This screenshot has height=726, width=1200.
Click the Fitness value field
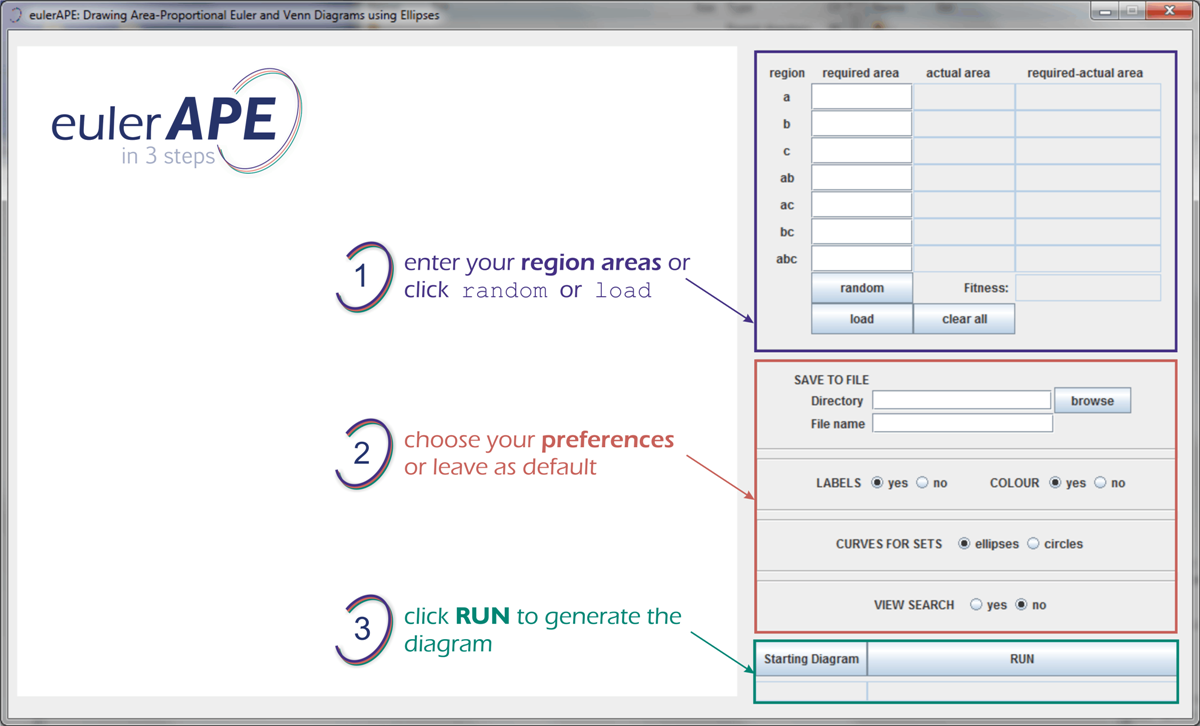click(x=1088, y=288)
